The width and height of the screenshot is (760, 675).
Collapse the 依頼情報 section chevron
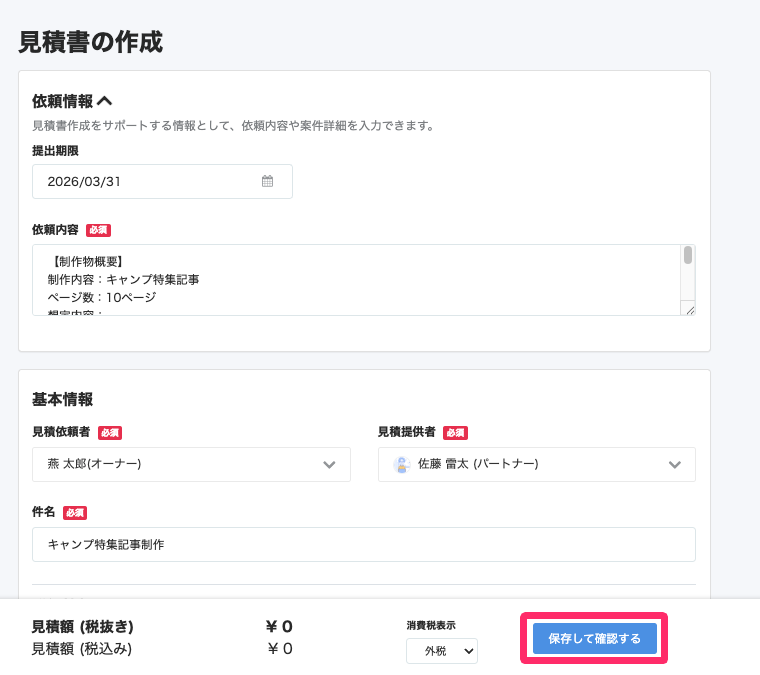[x=105, y=101]
